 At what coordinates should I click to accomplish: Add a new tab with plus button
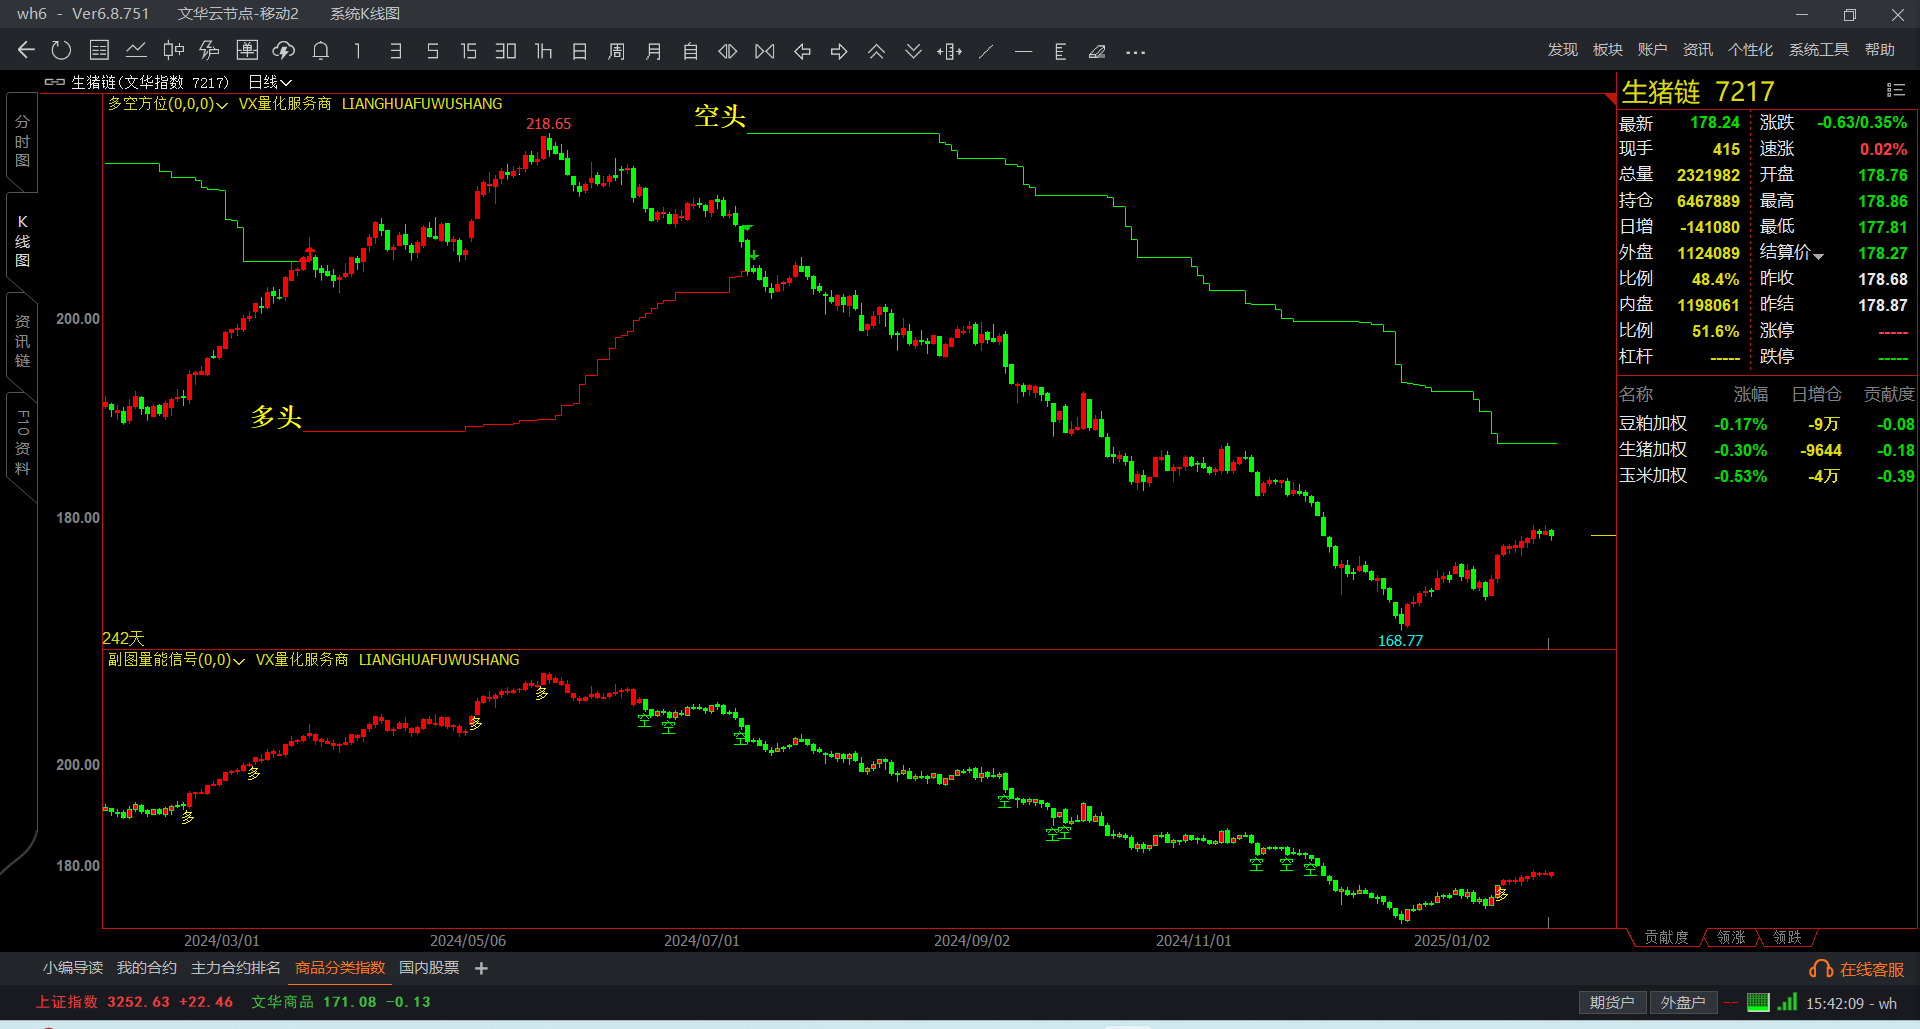click(x=481, y=968)
